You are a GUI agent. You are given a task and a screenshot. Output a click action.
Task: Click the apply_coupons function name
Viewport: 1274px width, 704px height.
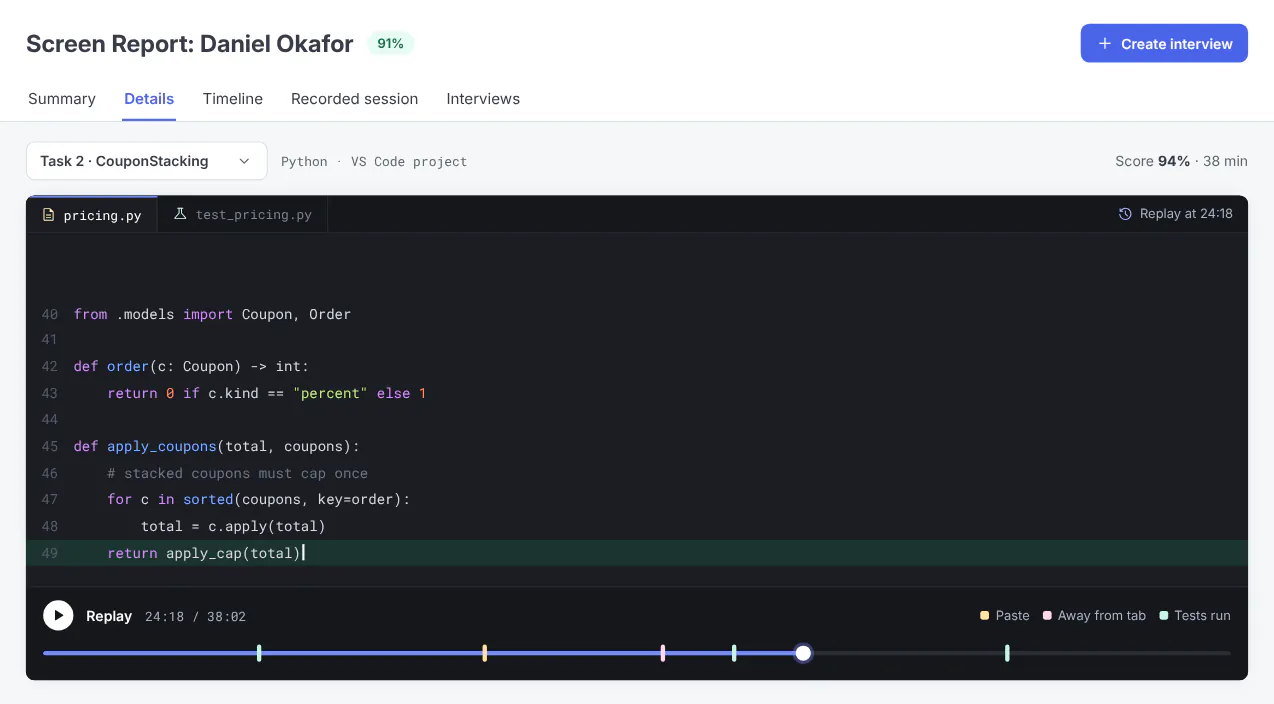pos(162,447)
